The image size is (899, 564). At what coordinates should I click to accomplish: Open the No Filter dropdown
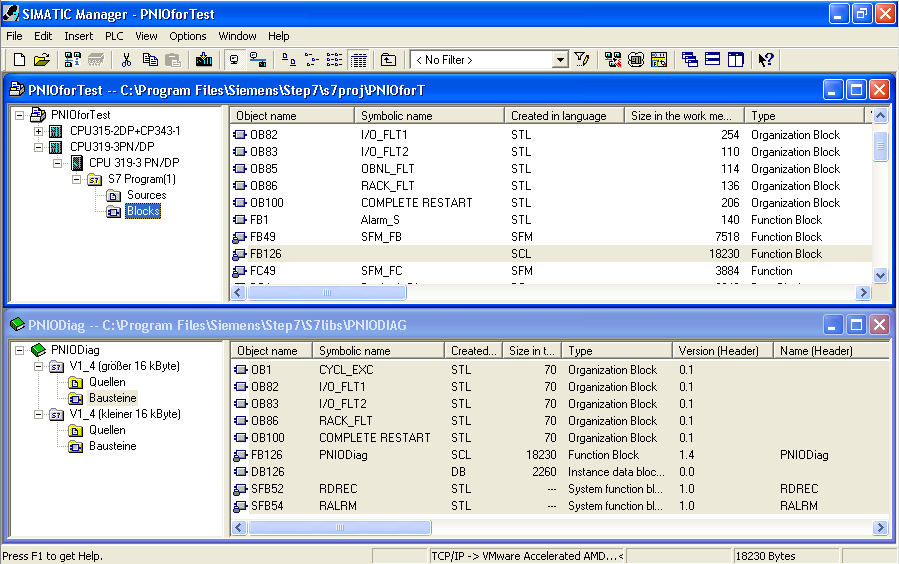coord(560,60)
